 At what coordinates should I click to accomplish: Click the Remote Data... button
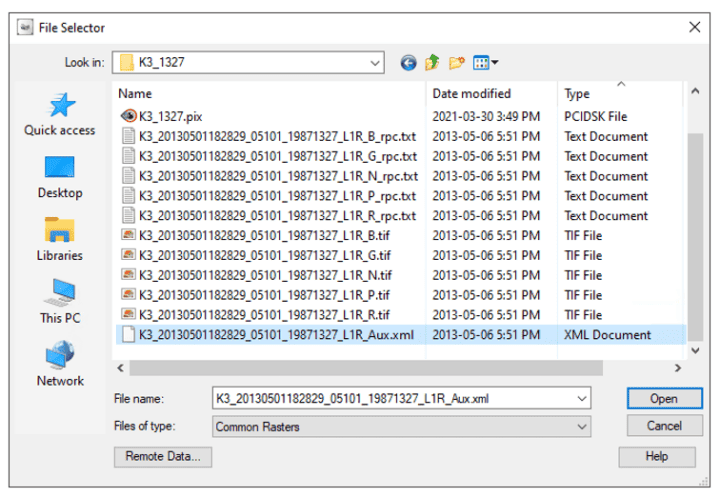click(163, 457)
